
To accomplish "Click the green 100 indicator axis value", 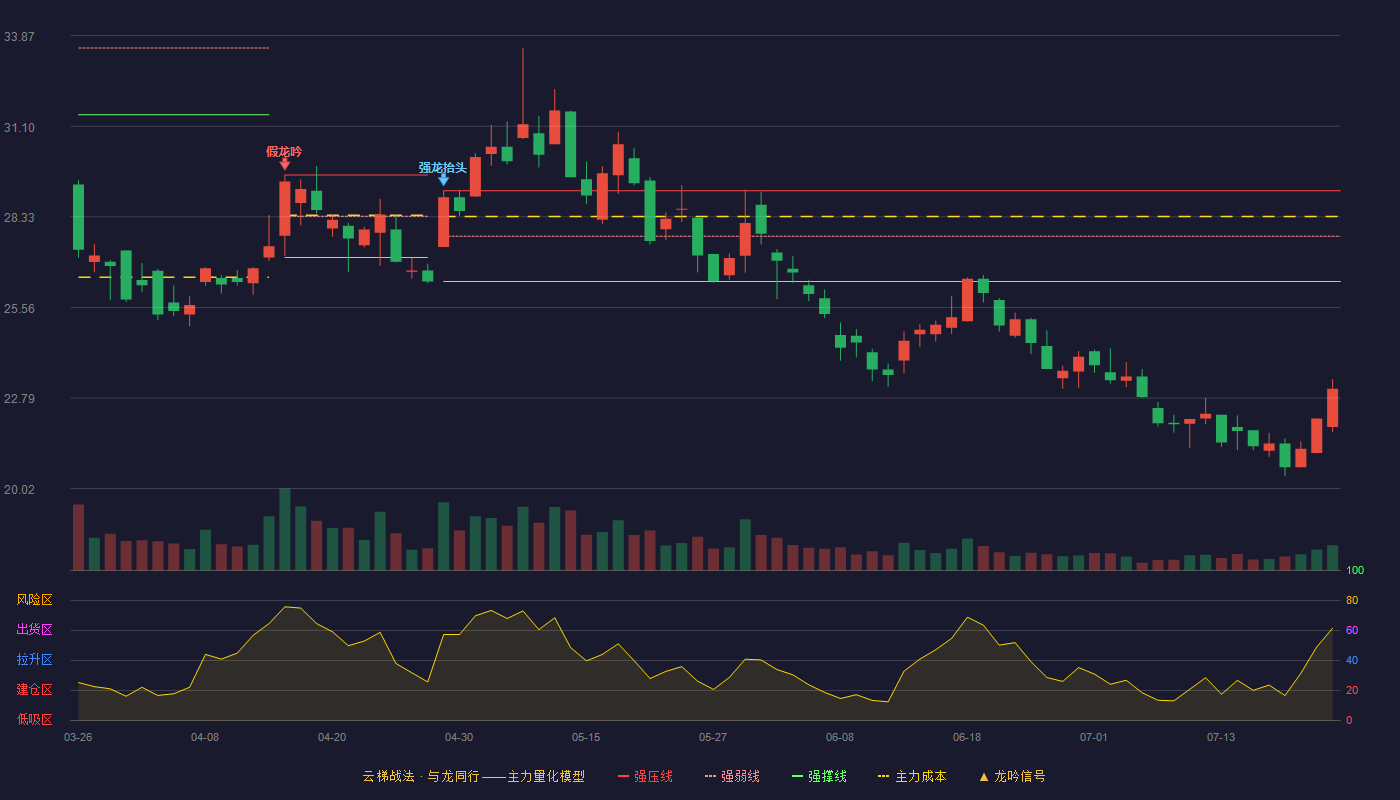I will tap(1355, 571).
